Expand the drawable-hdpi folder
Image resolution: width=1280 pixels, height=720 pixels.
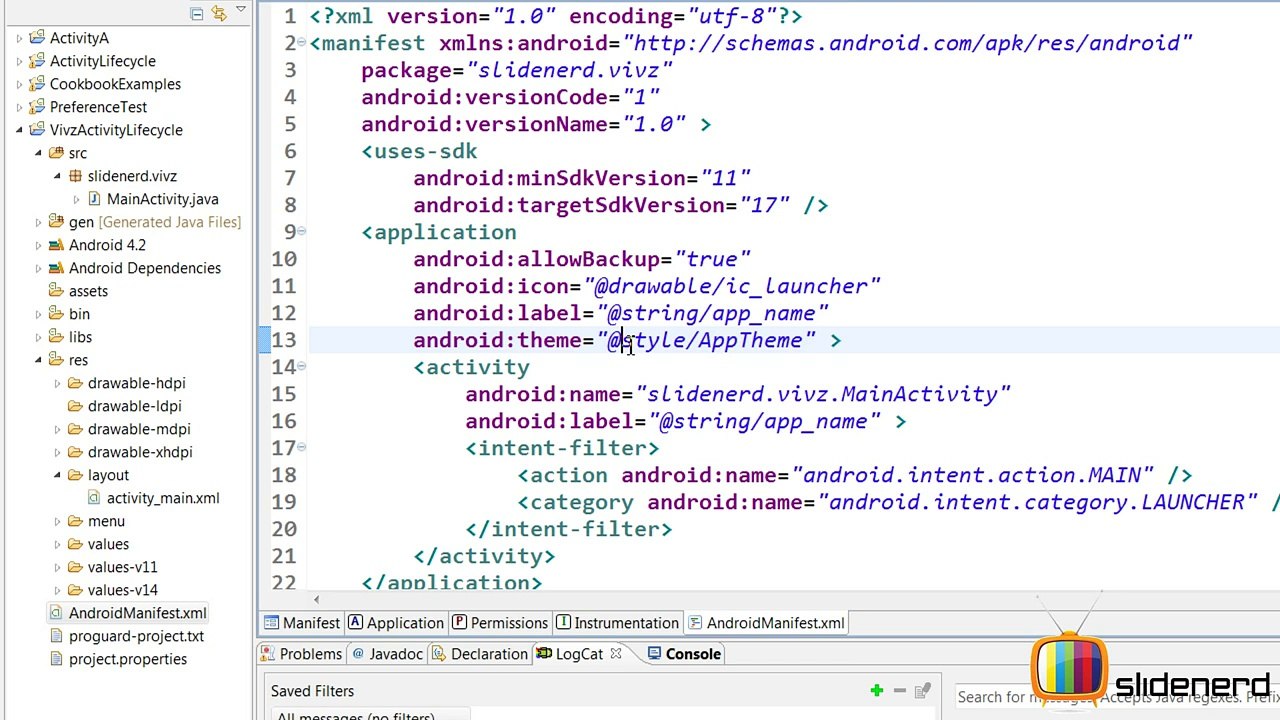click(58, 383)
